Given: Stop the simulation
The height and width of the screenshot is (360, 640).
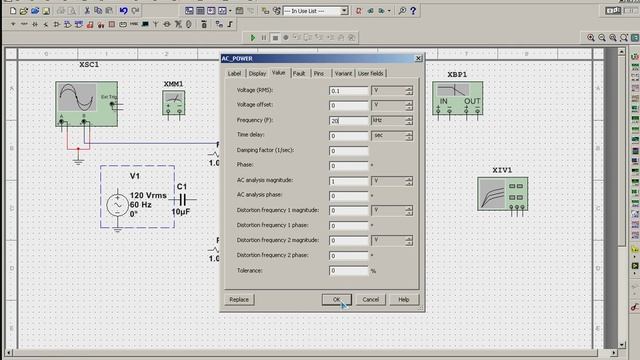Looking at the screenshot, I should coord(275,38).
